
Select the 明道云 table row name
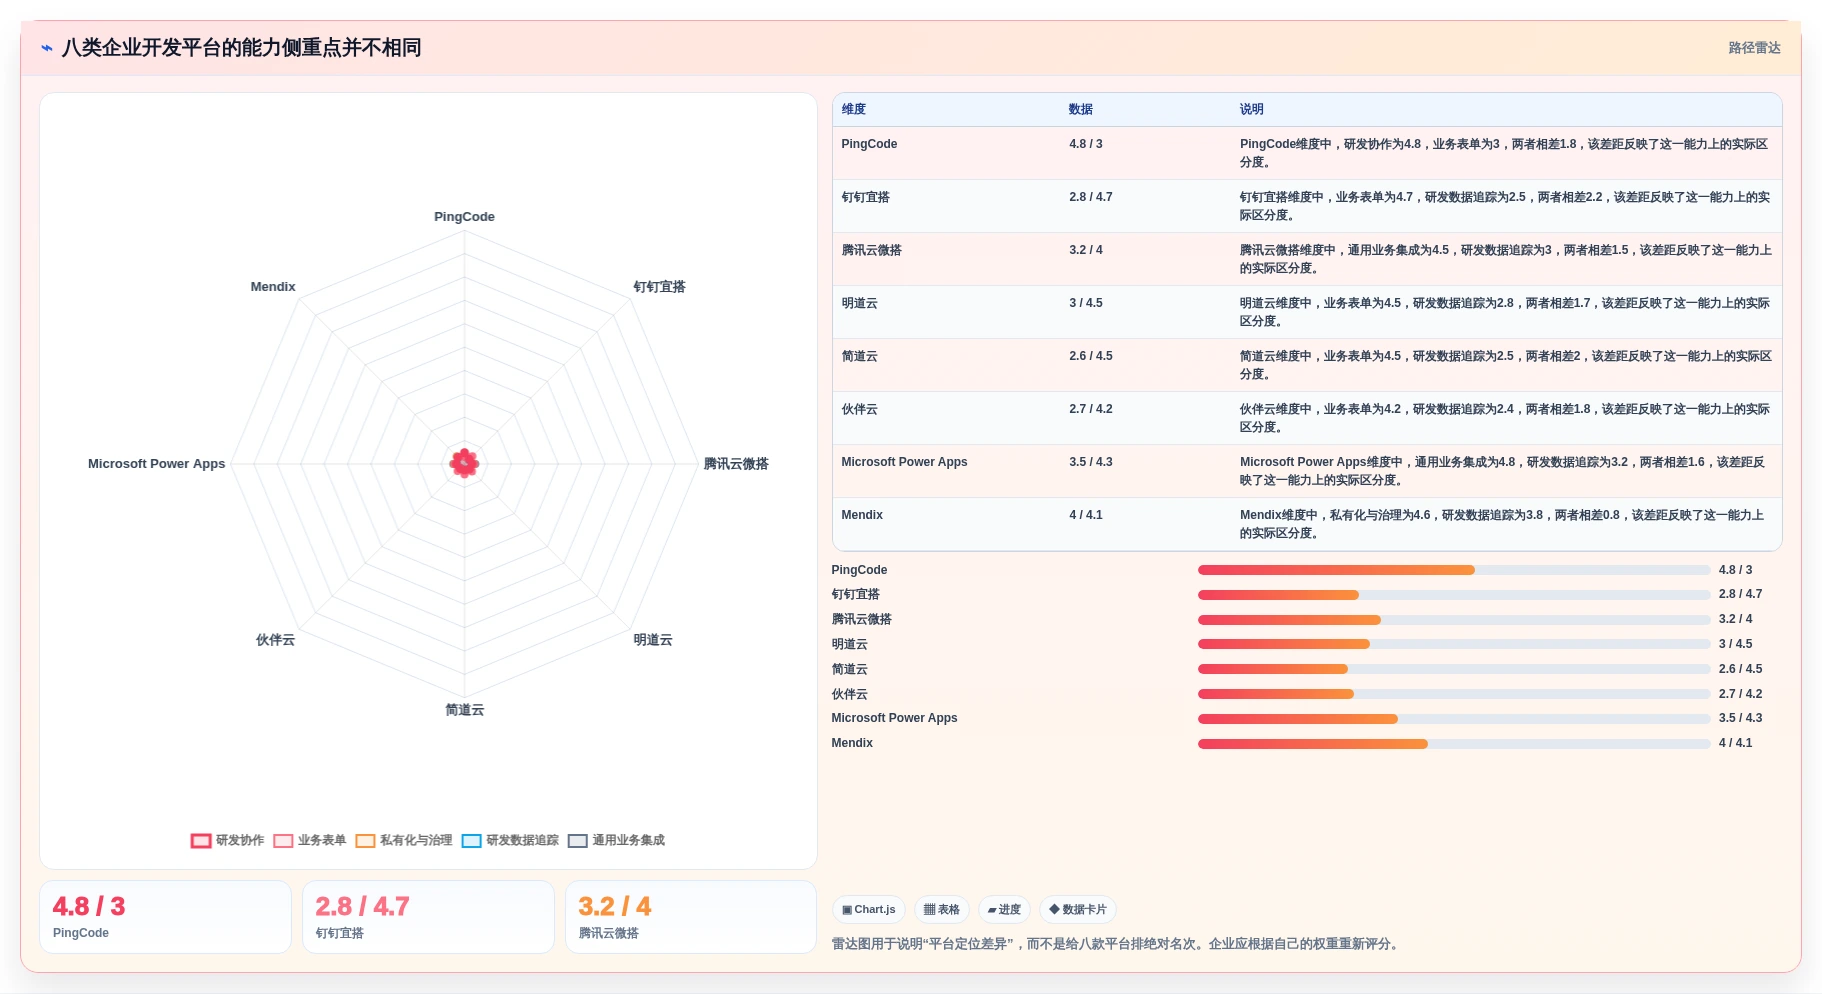coord(859,303)
